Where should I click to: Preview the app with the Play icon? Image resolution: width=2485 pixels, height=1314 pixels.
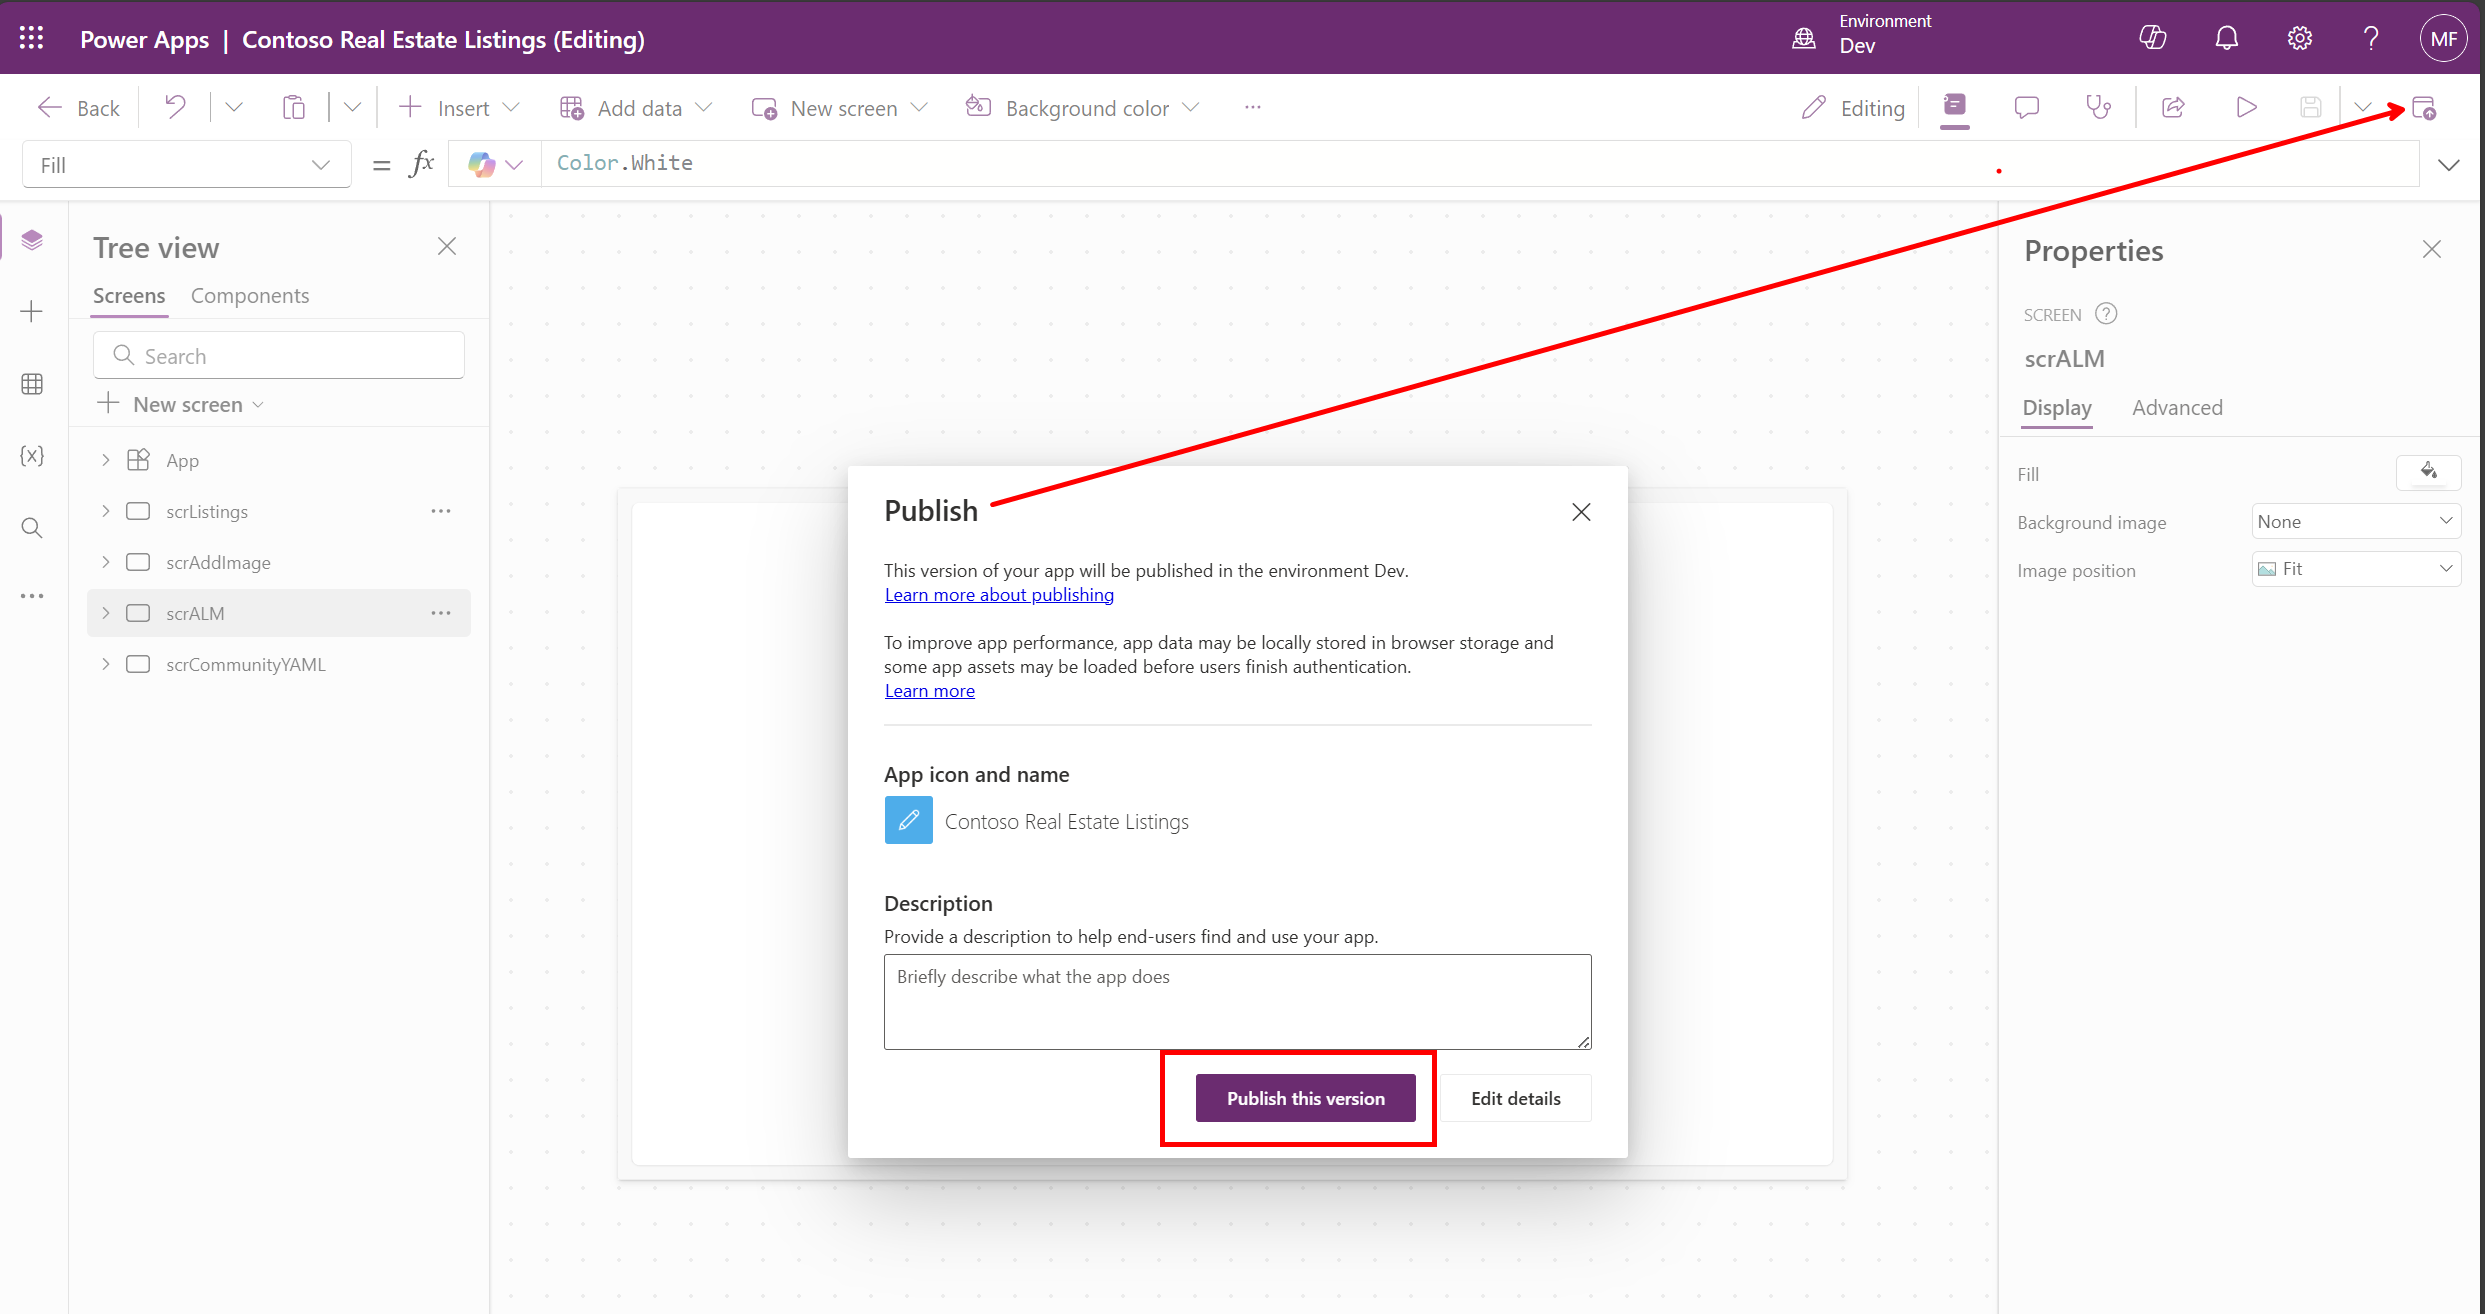2246,107
